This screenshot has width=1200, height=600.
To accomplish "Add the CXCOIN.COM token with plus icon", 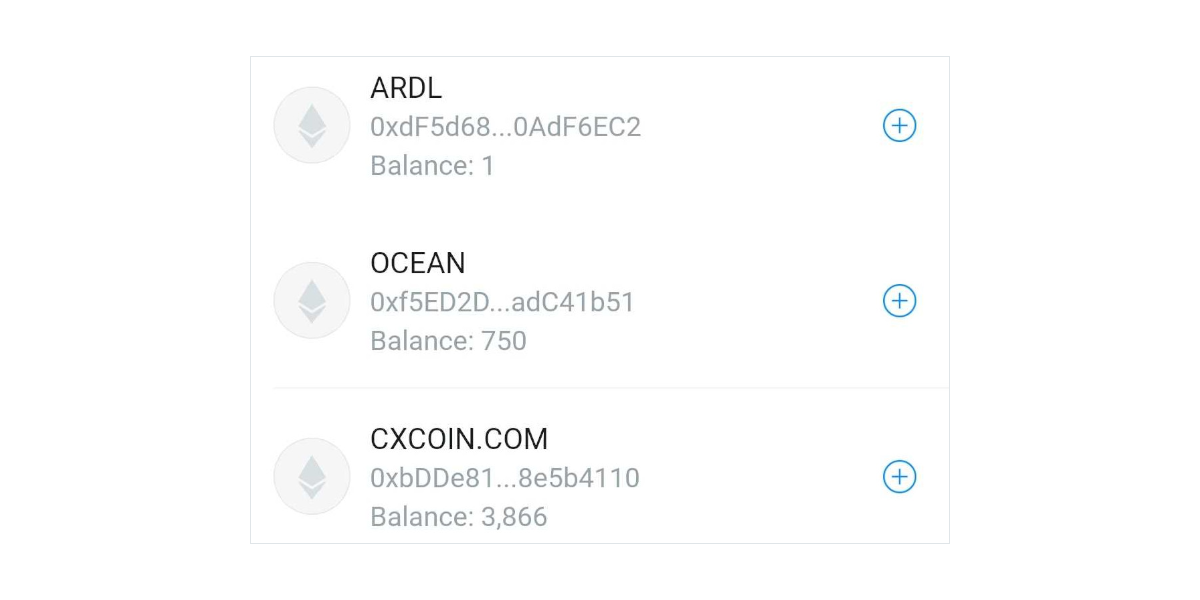I will [x=899, y=476].
